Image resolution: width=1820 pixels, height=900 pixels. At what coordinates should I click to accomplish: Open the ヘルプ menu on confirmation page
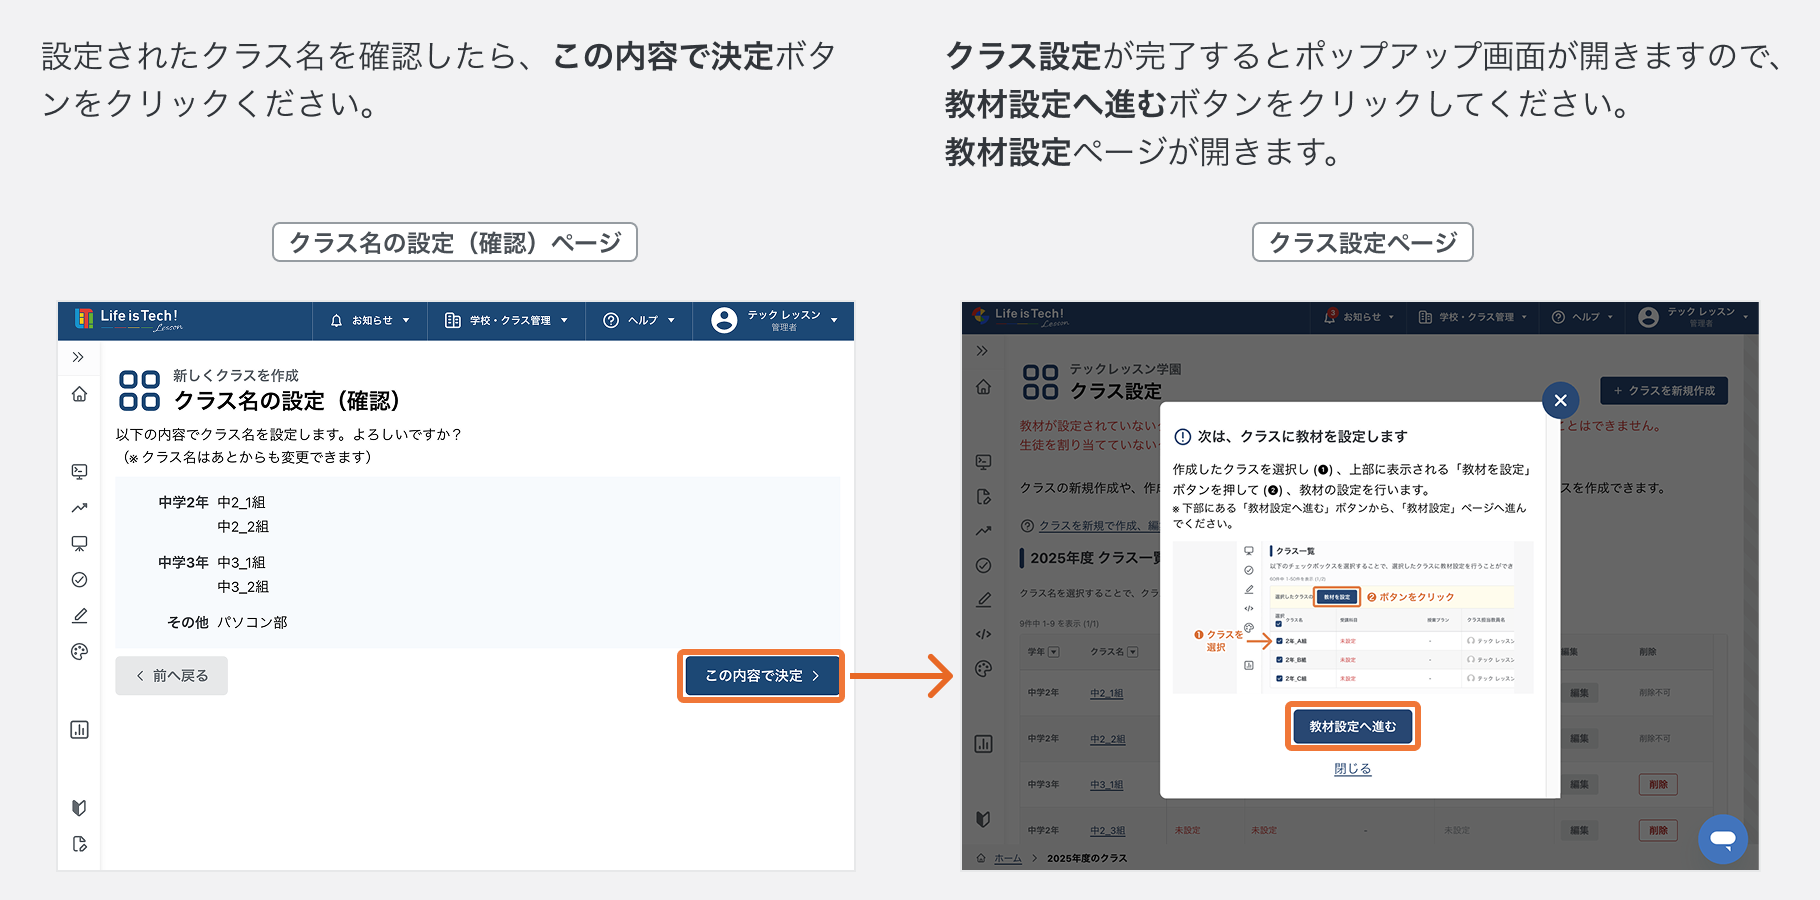click(x=639, y=321)
